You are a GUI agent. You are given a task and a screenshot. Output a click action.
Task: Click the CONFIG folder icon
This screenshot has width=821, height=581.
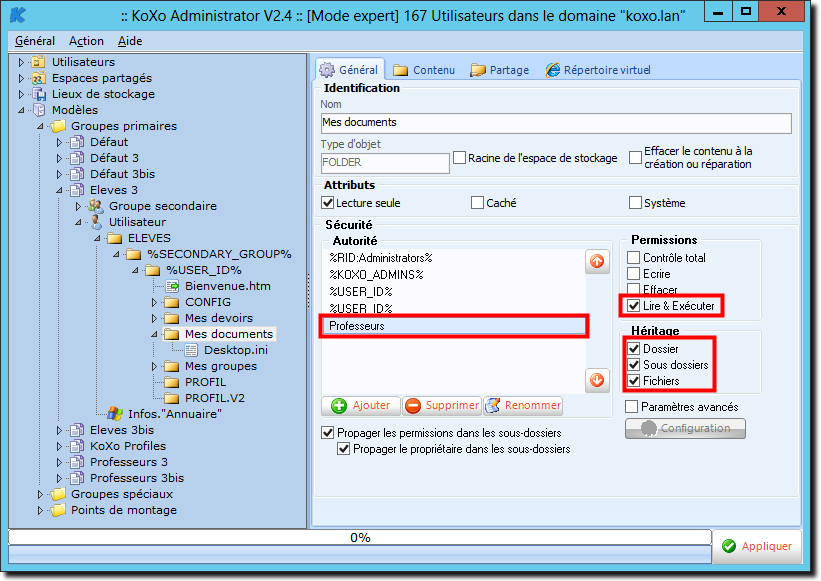click(x=171, y=302)
